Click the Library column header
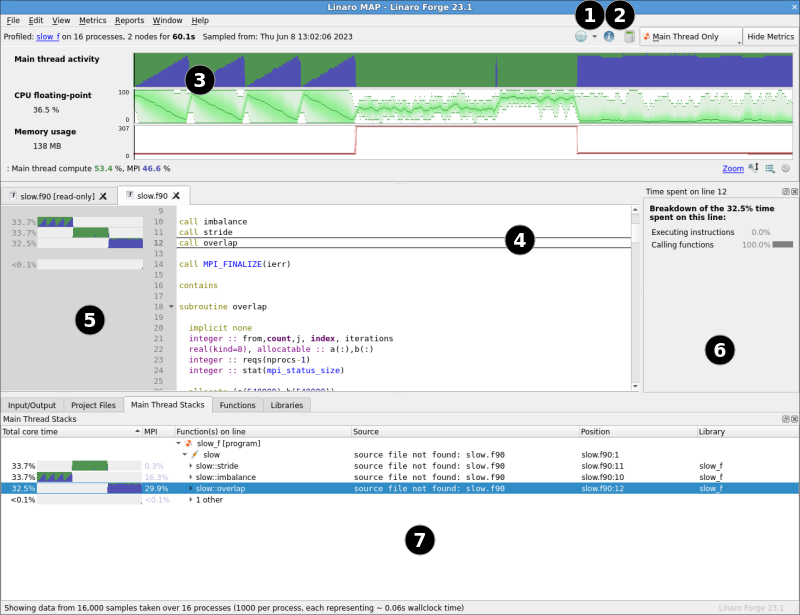This screenshot has width=800, height=615. coord(748,432)
